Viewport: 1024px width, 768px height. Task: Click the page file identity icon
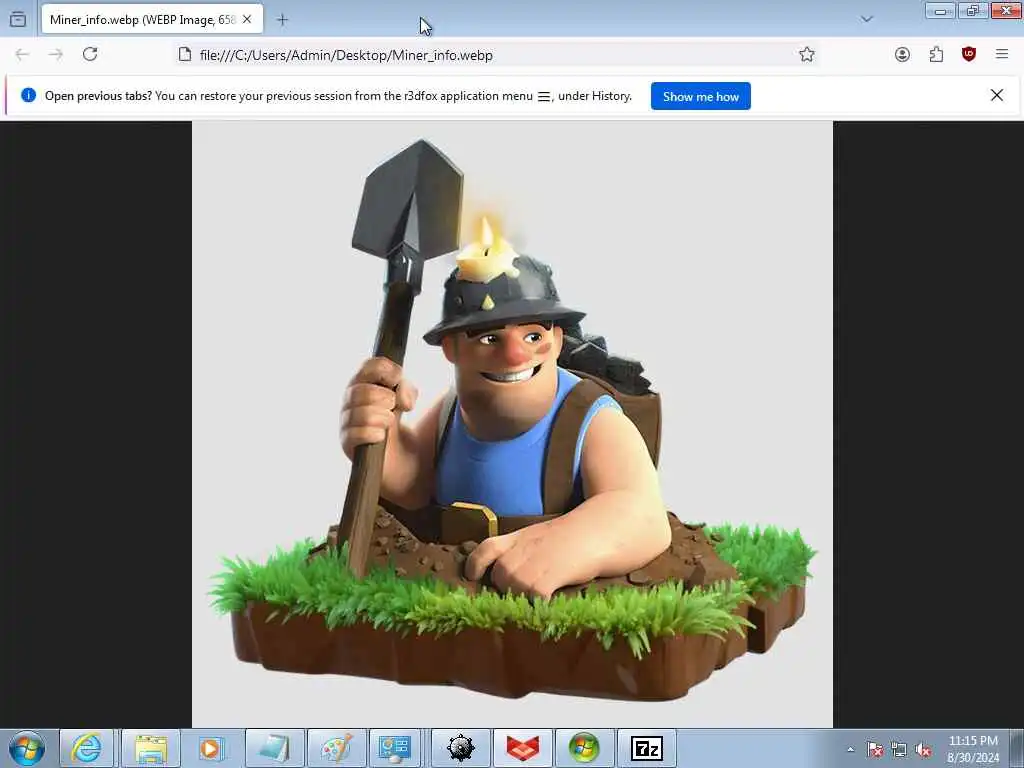(x=185, y=55)
